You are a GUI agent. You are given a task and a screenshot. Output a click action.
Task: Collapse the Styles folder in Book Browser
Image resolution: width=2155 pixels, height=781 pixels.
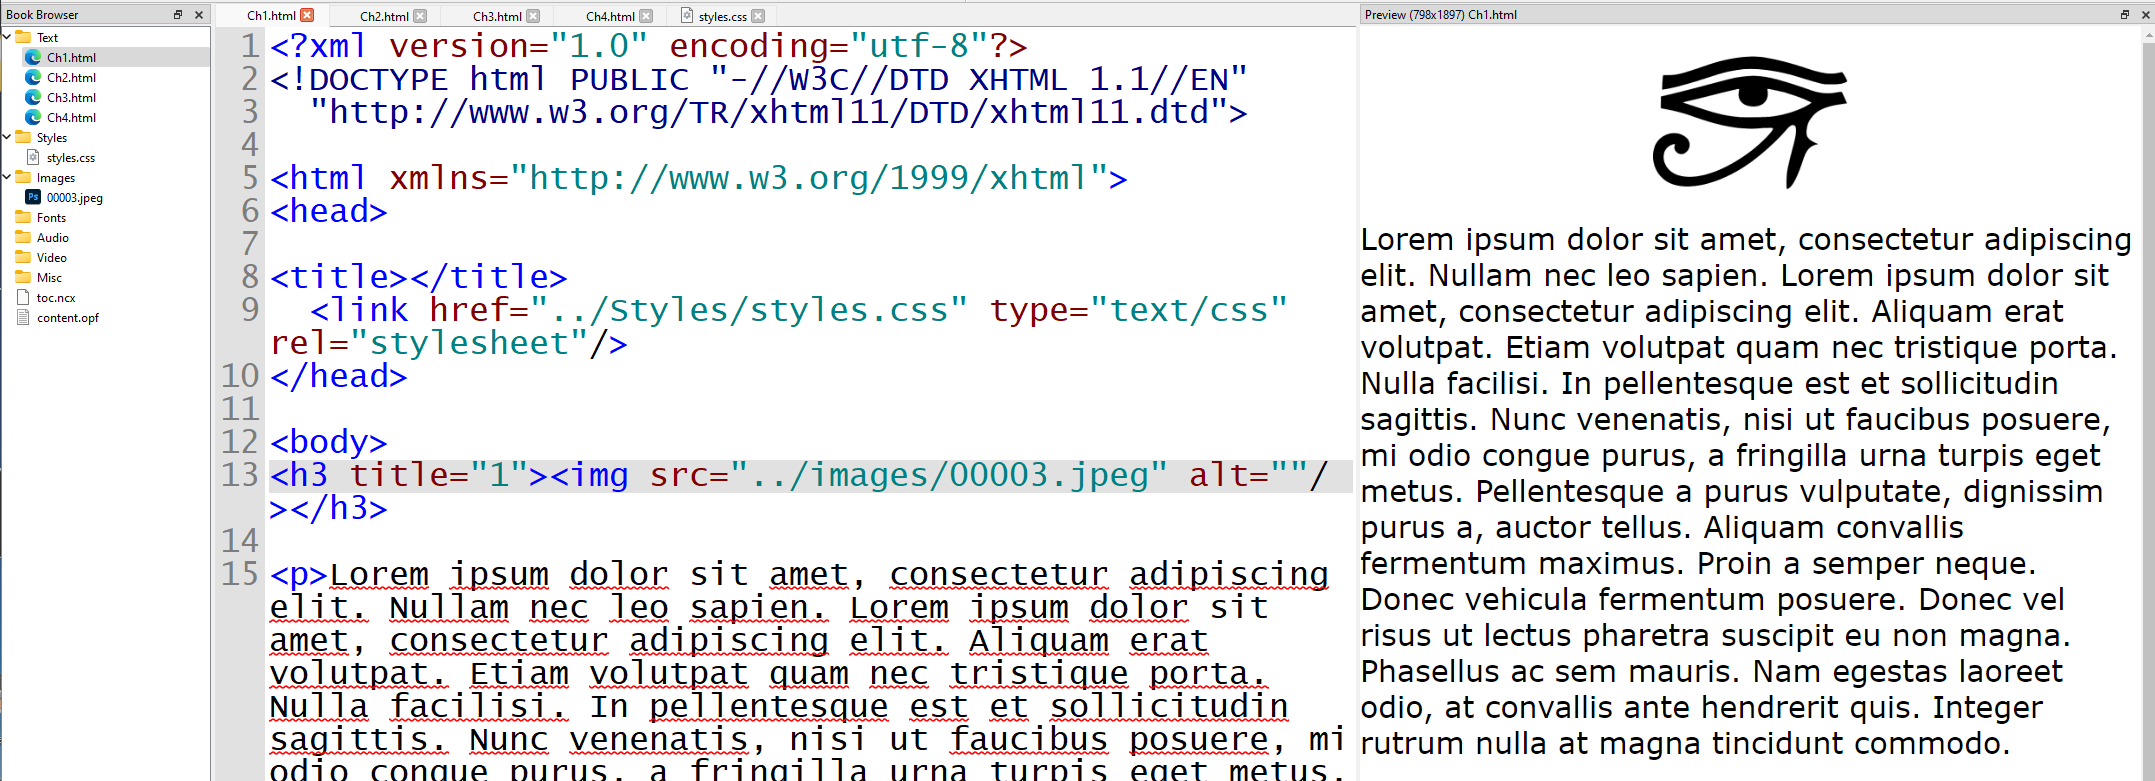coord(7,137)
